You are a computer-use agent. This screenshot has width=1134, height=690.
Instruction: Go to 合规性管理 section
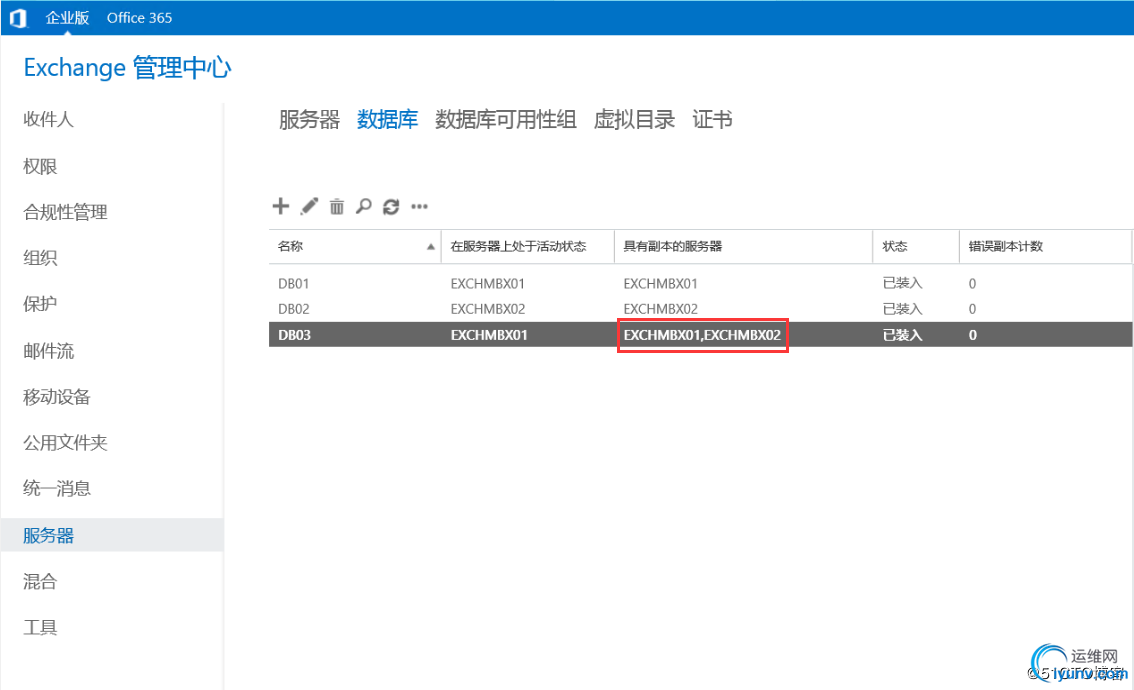pyautogui.click(x=65, y=212)
